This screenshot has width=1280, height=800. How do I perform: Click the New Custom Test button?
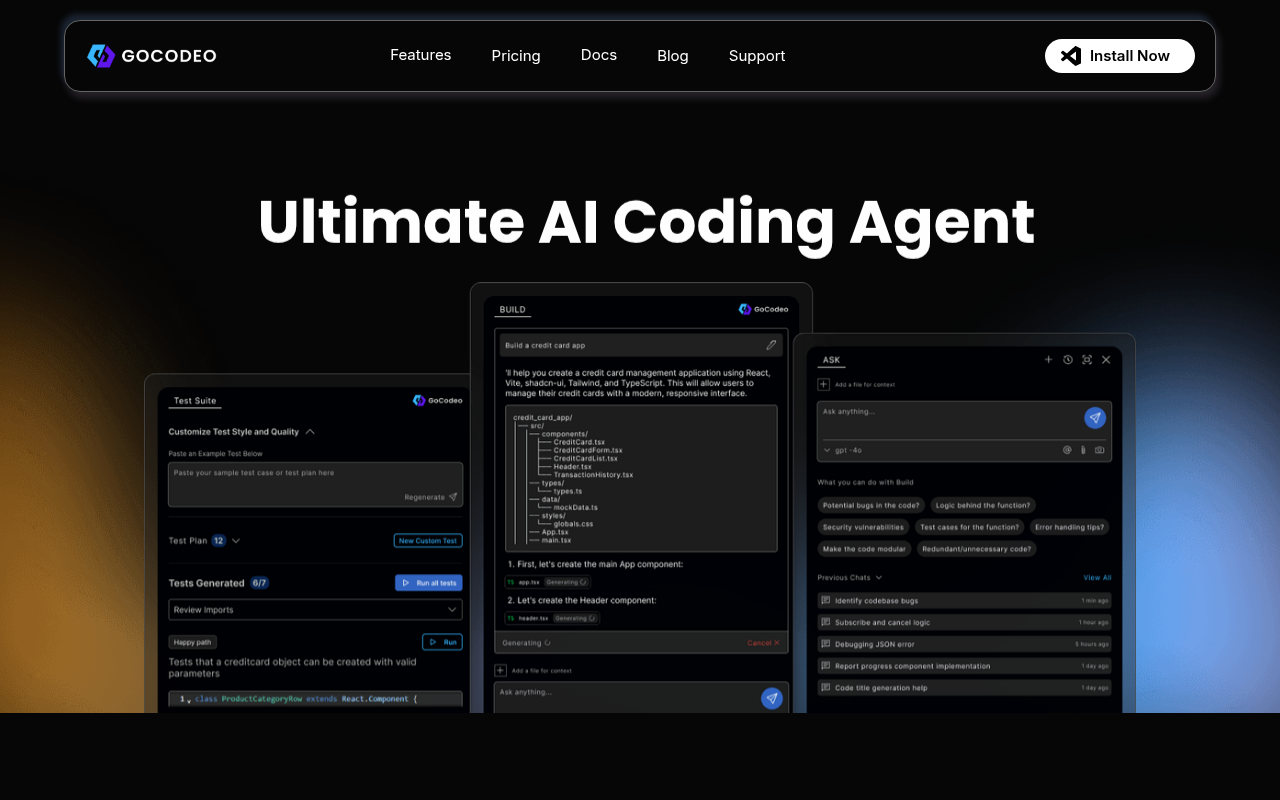(x=428, y=541)
